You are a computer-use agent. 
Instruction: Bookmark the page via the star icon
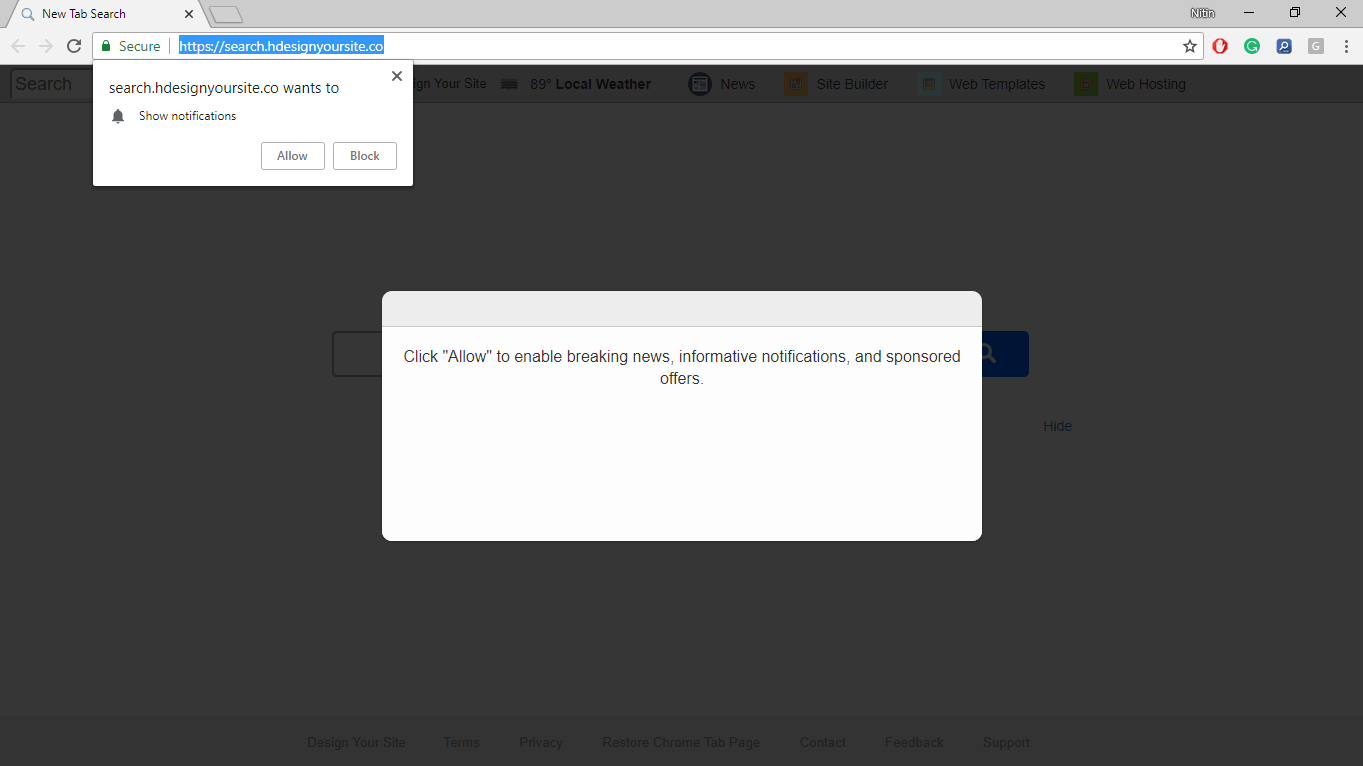[1189, 46]
